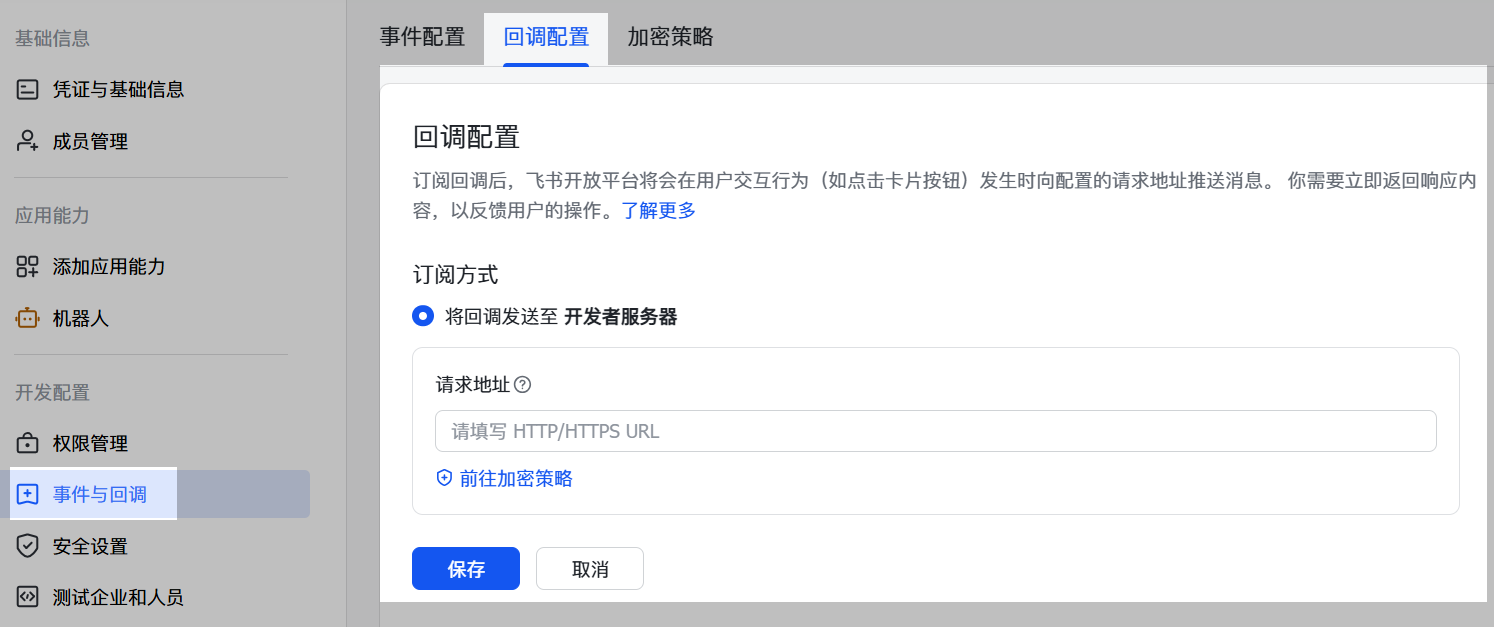The image size is (1494, 627).
Task: Click the credentials and basic info icon
Action: (28, 90)
